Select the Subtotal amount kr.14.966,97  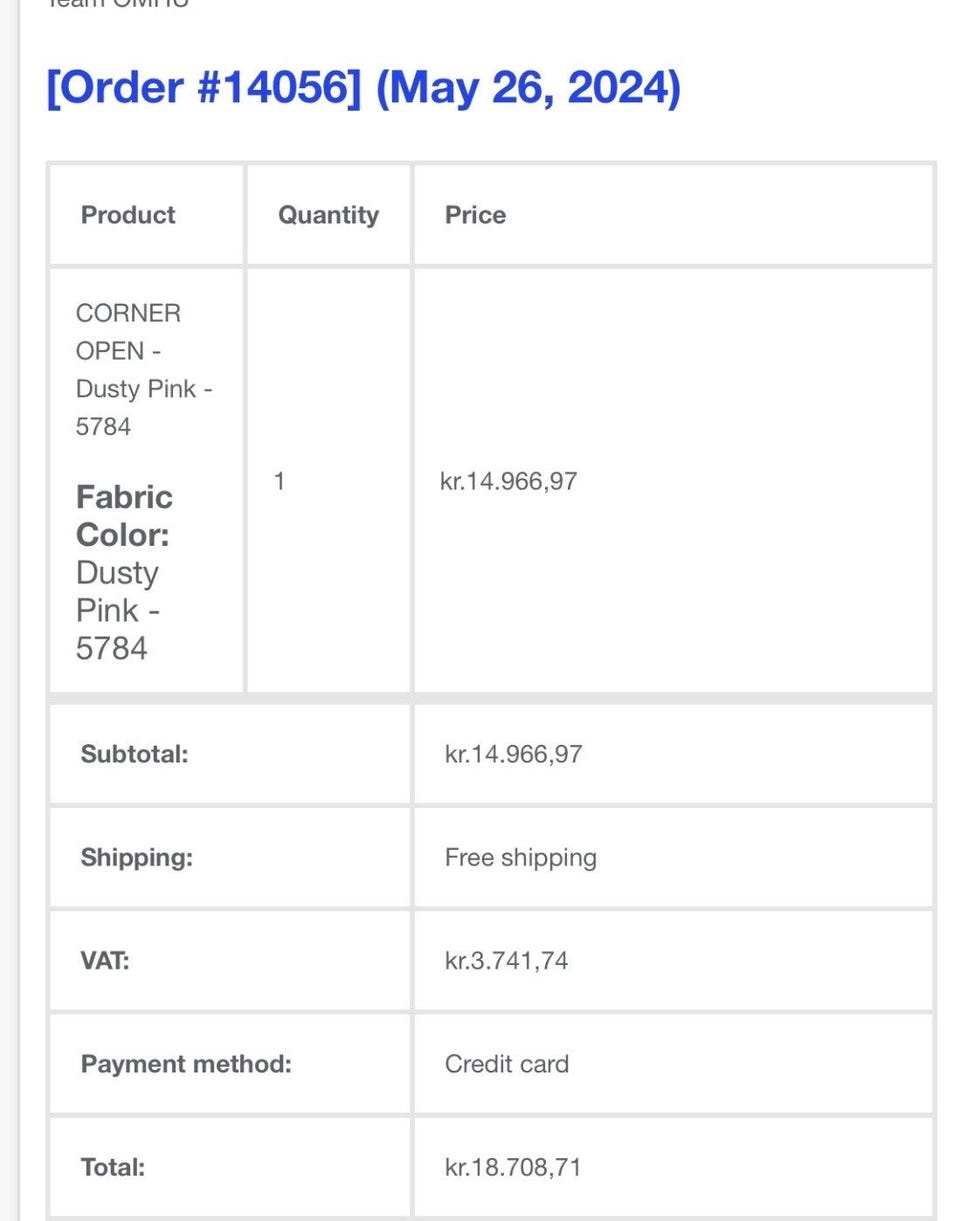coord(513,754)
